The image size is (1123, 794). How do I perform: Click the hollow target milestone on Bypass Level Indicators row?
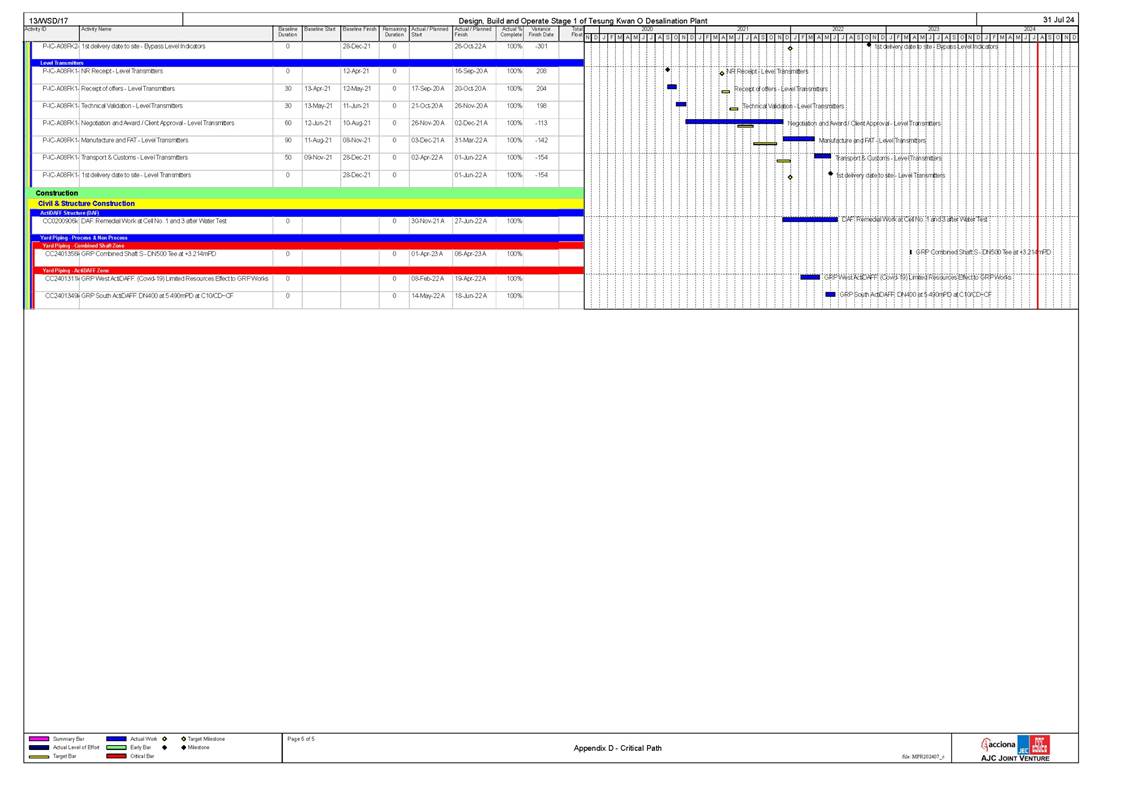coord(790,49)
